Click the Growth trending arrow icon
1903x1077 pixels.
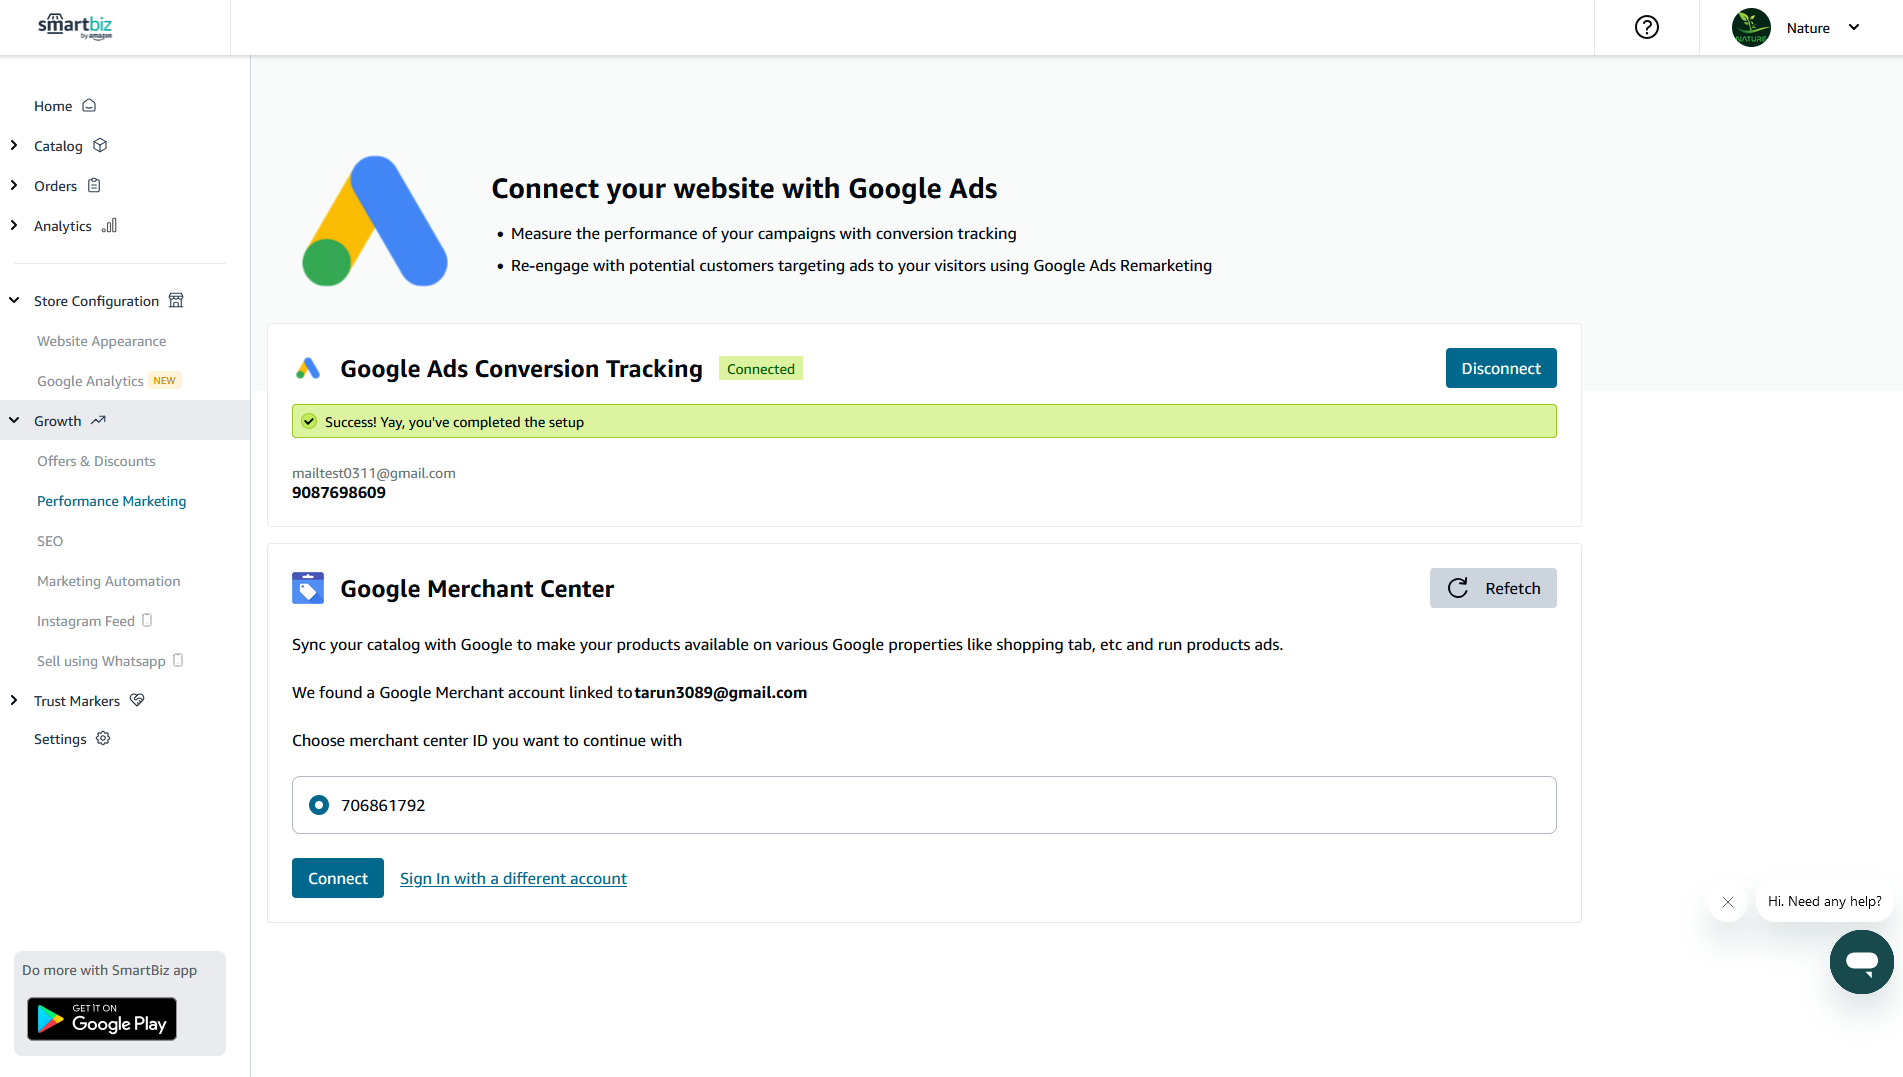pos(98,420)
